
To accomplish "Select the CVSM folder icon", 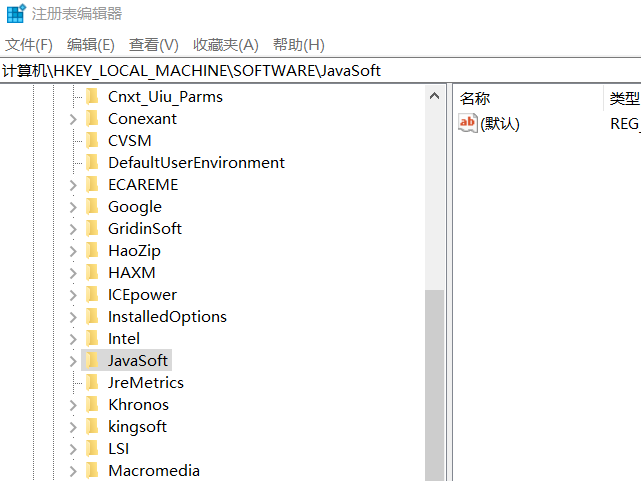I will (x=92, y=141).
